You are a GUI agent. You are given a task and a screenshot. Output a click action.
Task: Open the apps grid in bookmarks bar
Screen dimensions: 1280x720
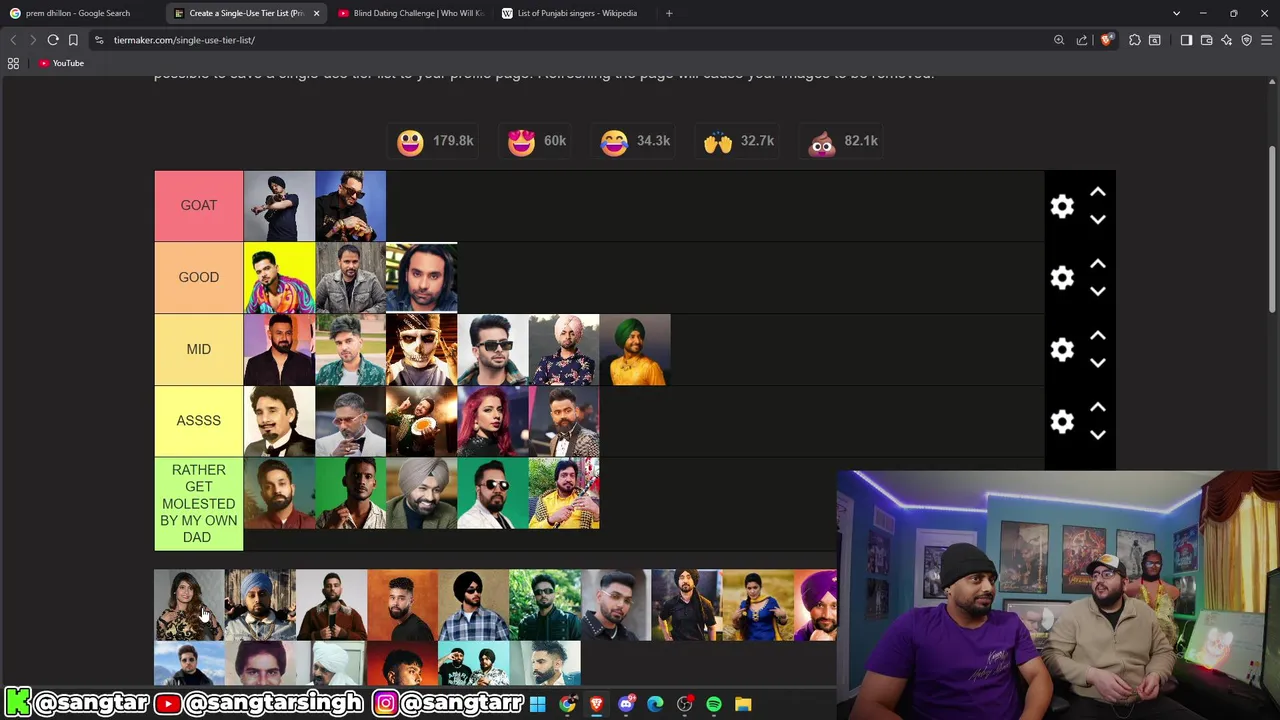tap(13, 63)
